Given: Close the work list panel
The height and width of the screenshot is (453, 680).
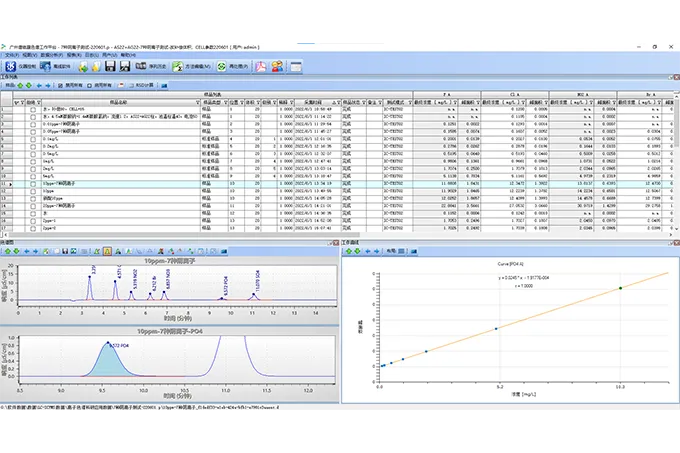Looking at the screenshot, I should coord(677,77).
